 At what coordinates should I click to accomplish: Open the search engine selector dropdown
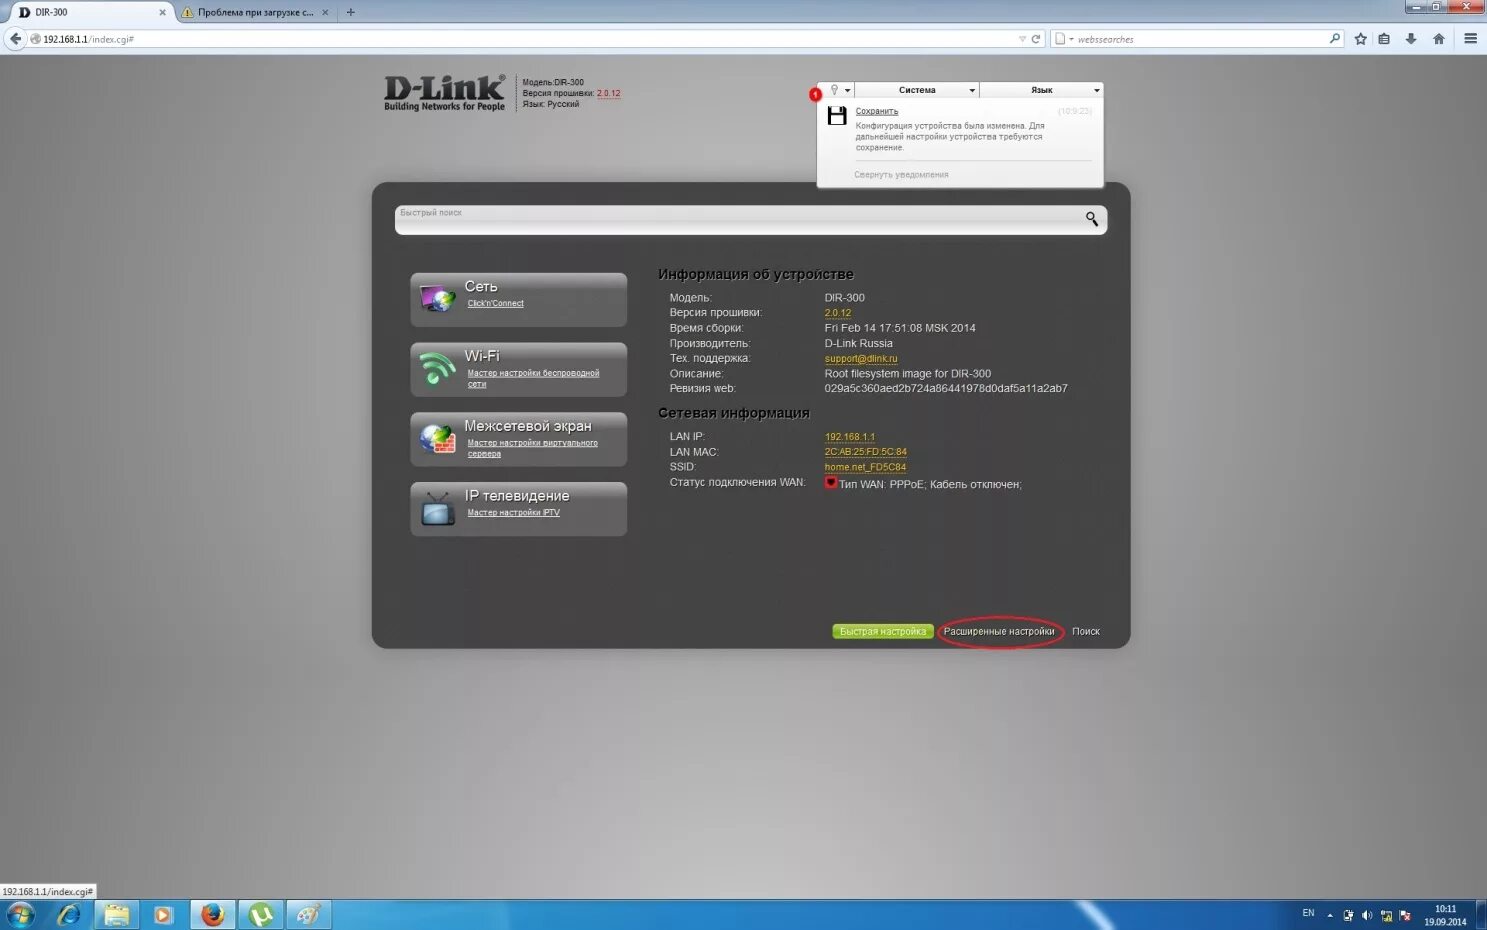(x=1063, y=39)
